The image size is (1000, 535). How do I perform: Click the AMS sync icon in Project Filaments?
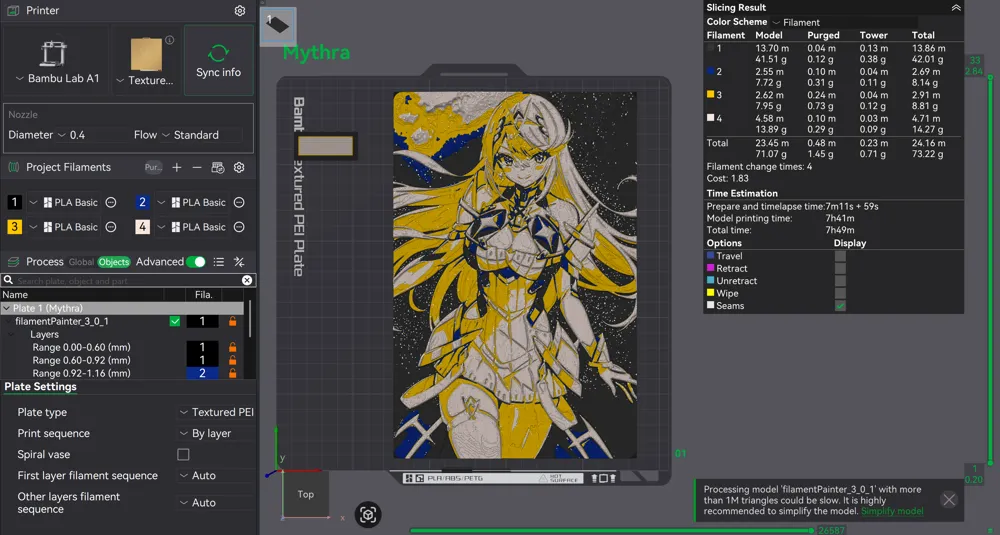(x=217, y=167)
